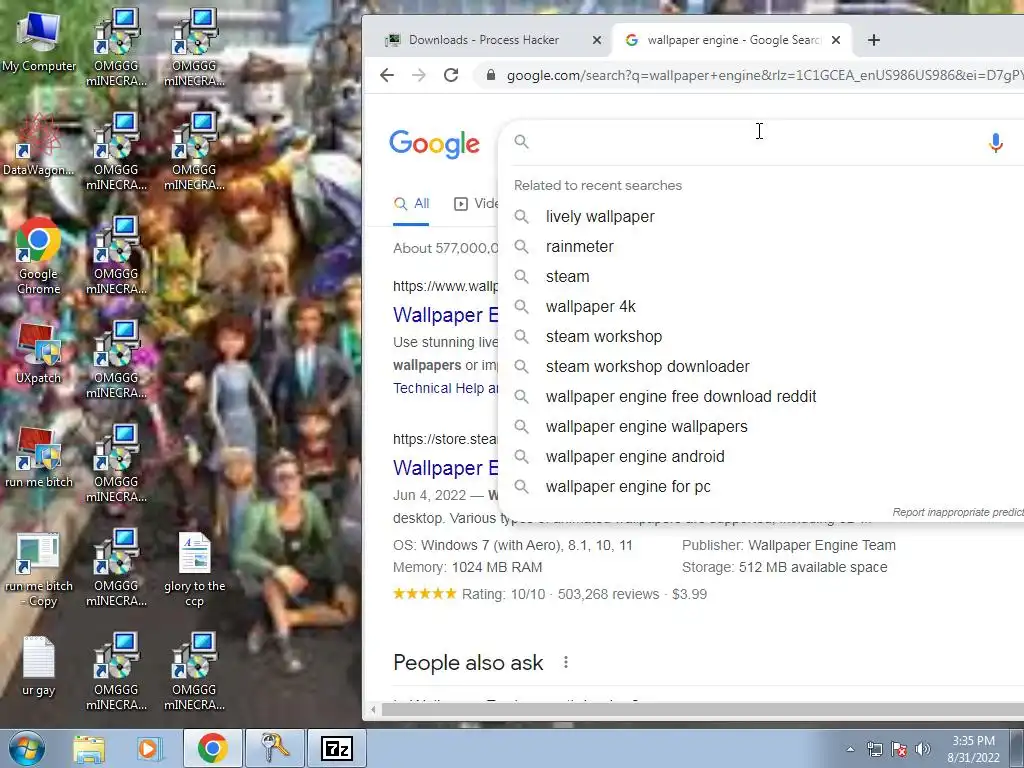Select the wallpaper engine - Google Search tab

pyautogui.click(x=731, y=40)
